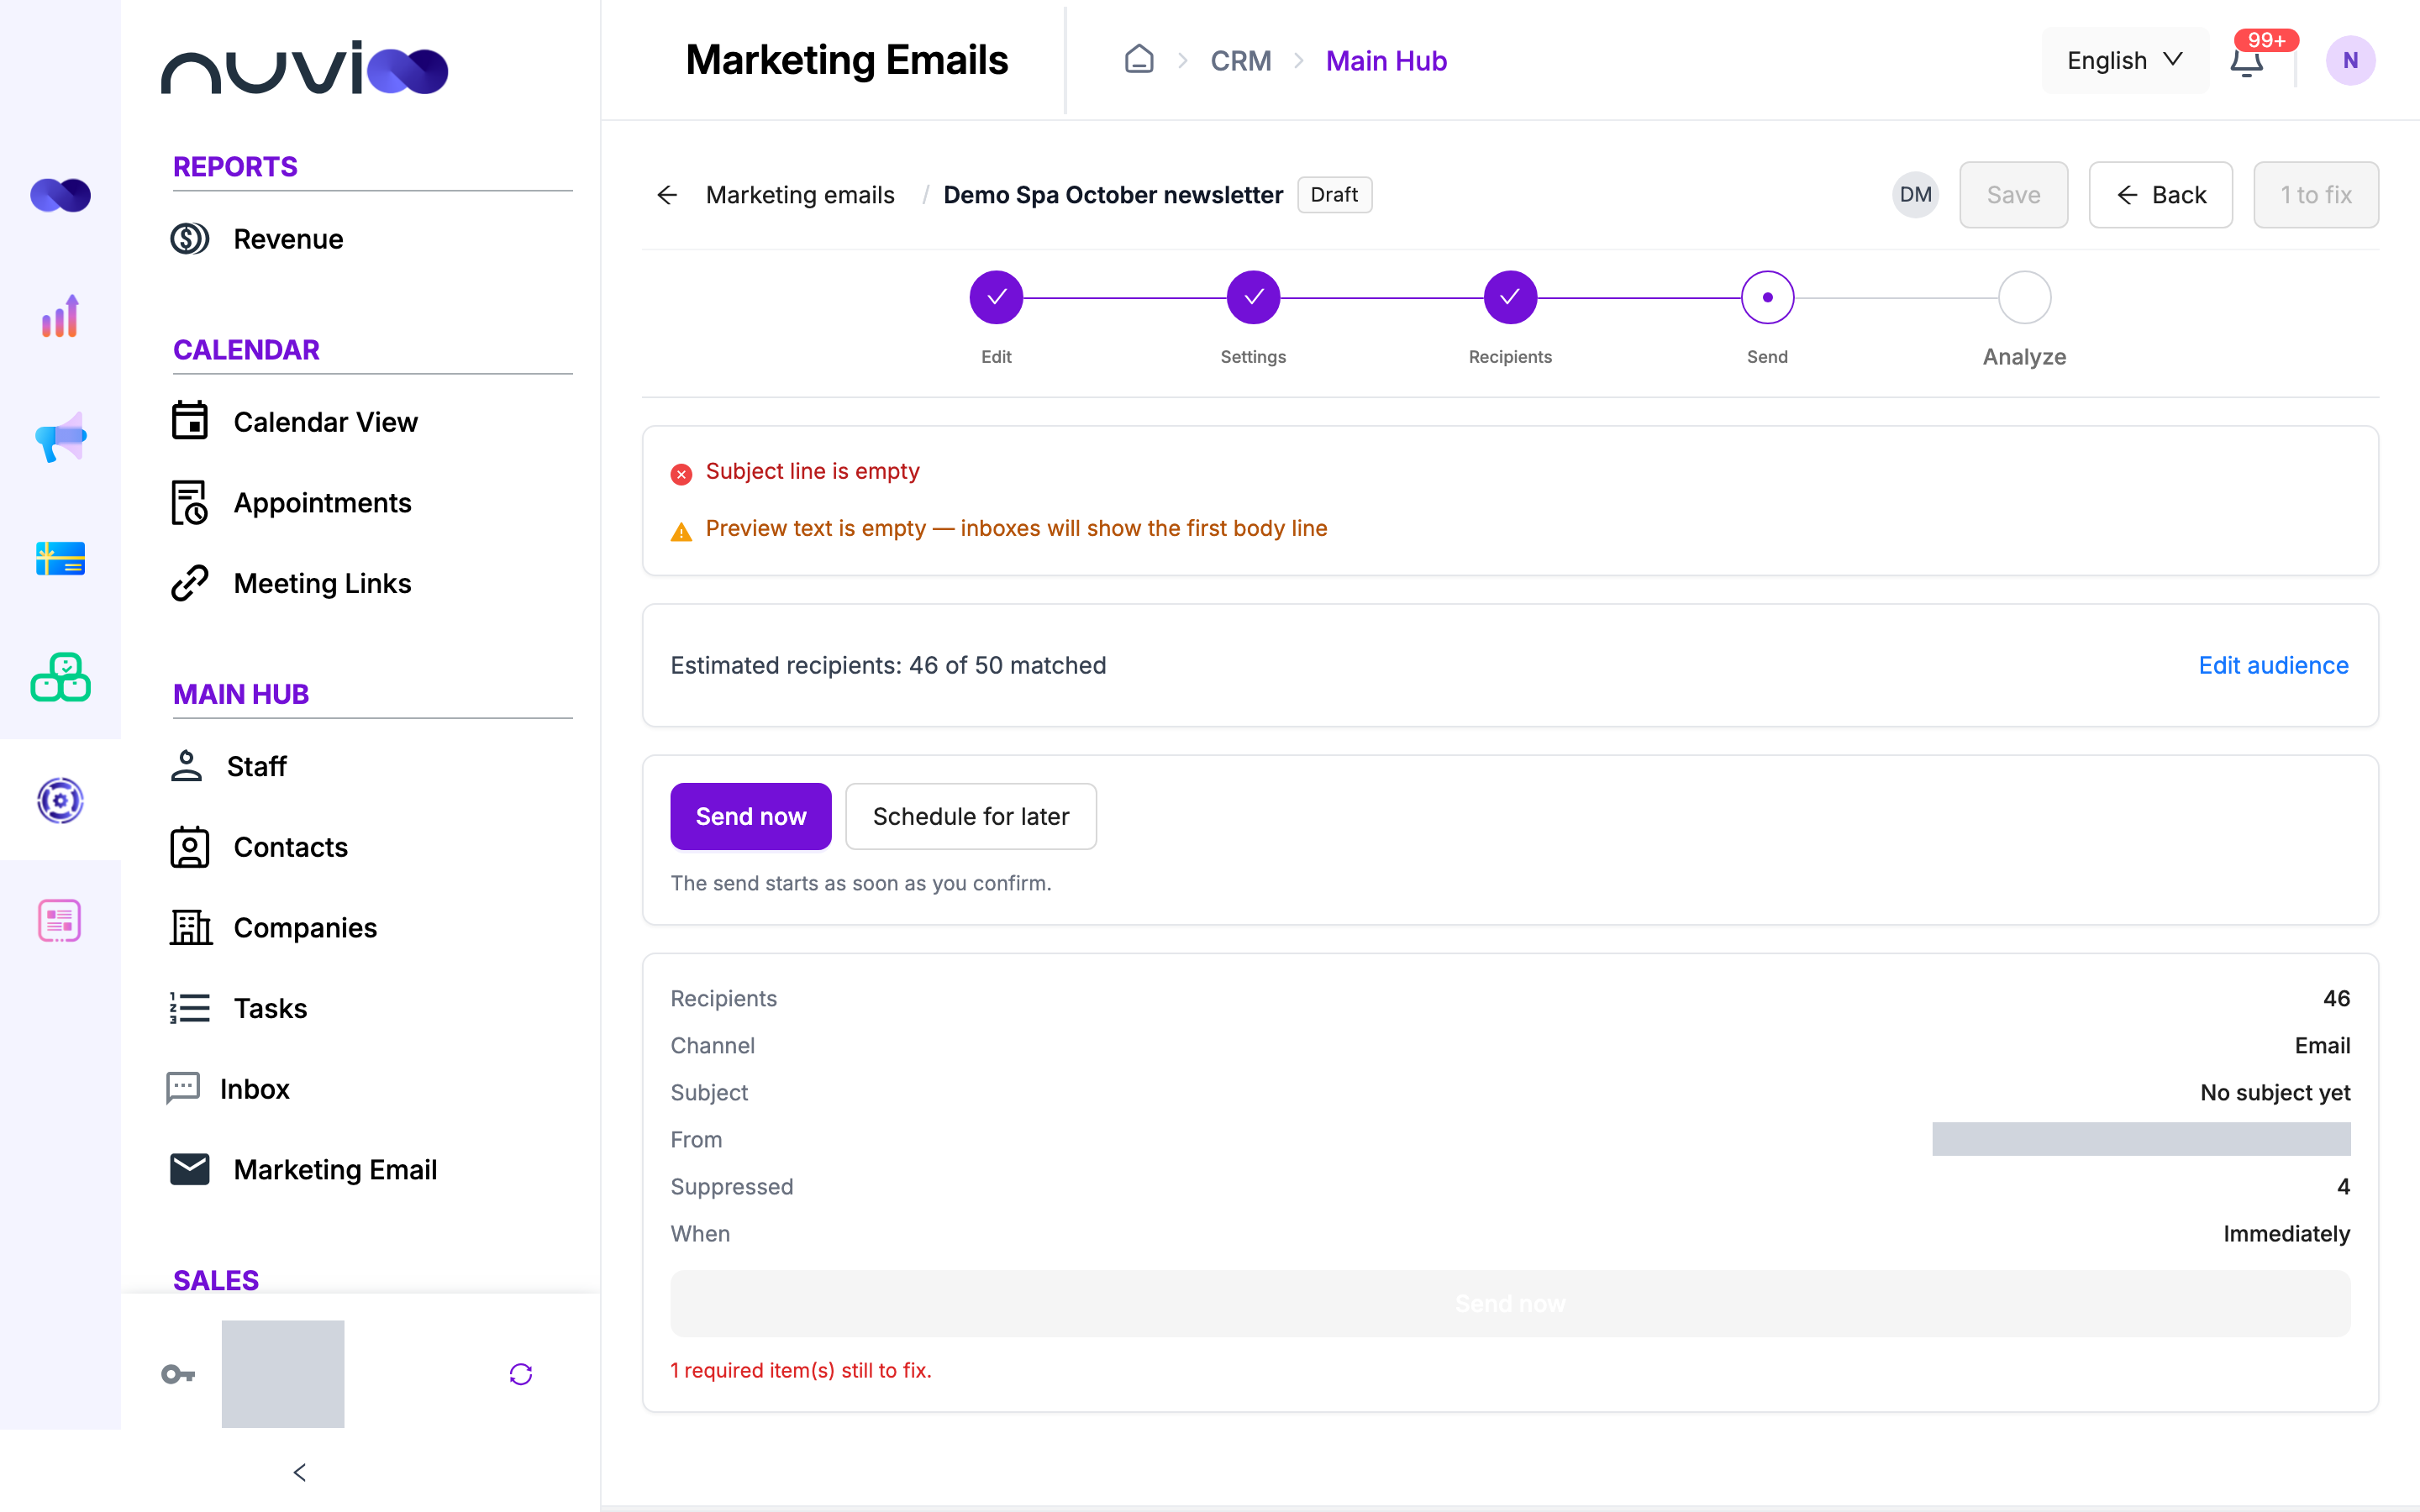
Task: Open the green cubes rail icon
Action: coord(60,678)
